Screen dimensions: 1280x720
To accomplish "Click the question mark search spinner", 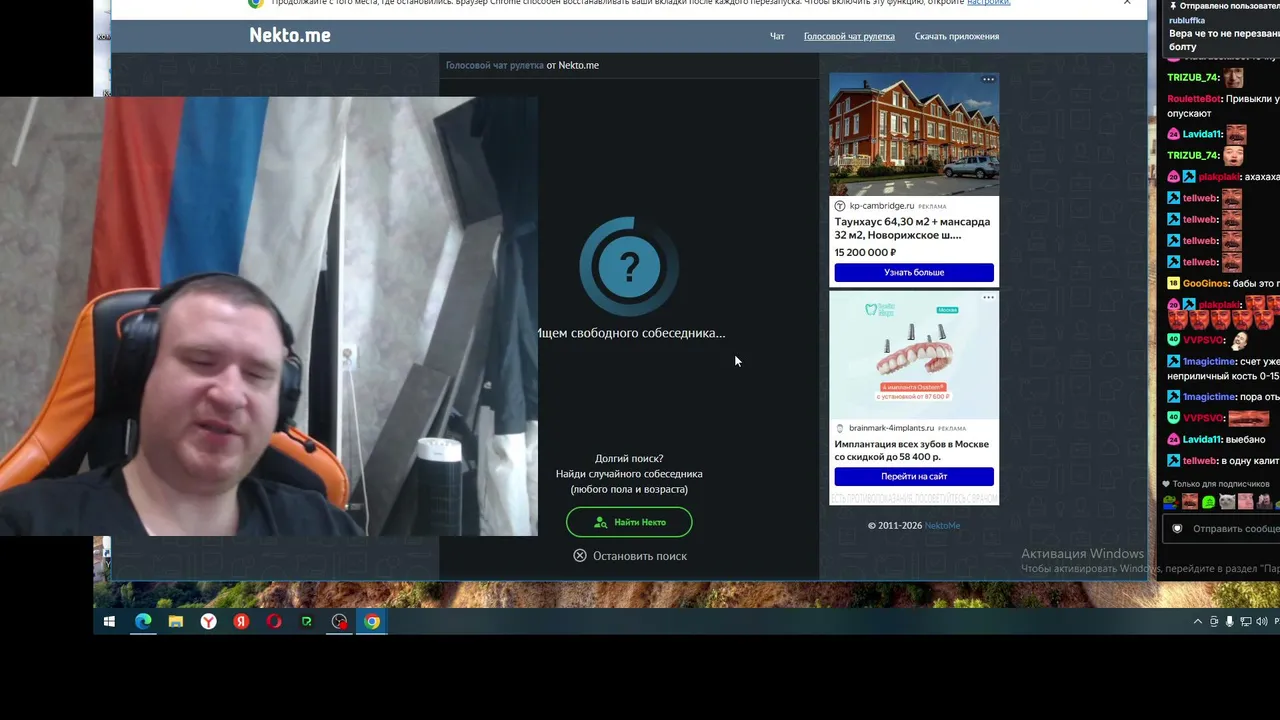I will coord(629,266).
